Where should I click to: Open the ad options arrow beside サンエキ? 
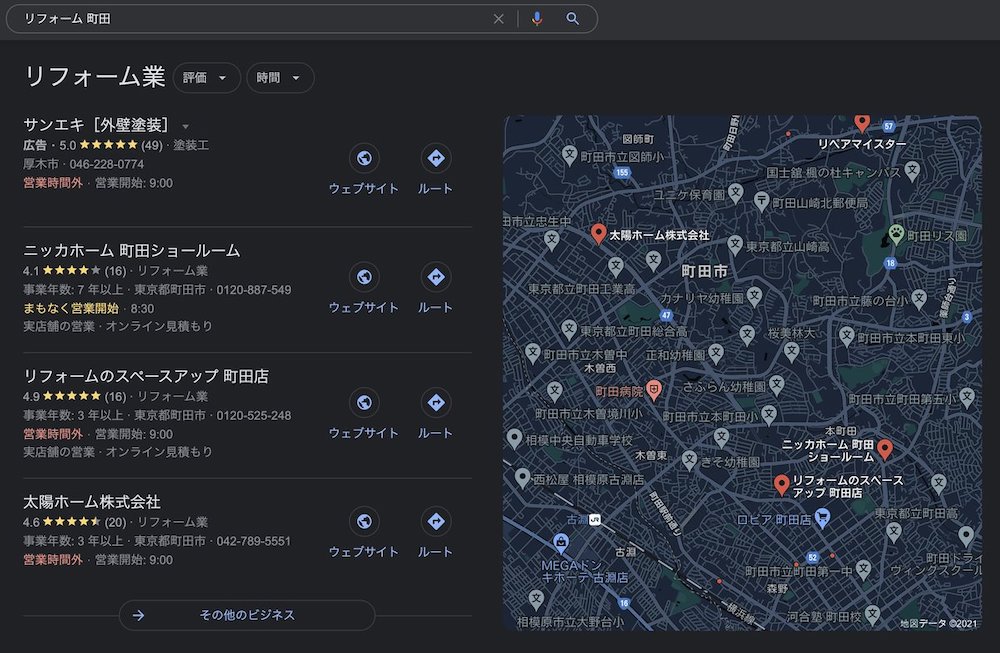(x=185, y=126)
